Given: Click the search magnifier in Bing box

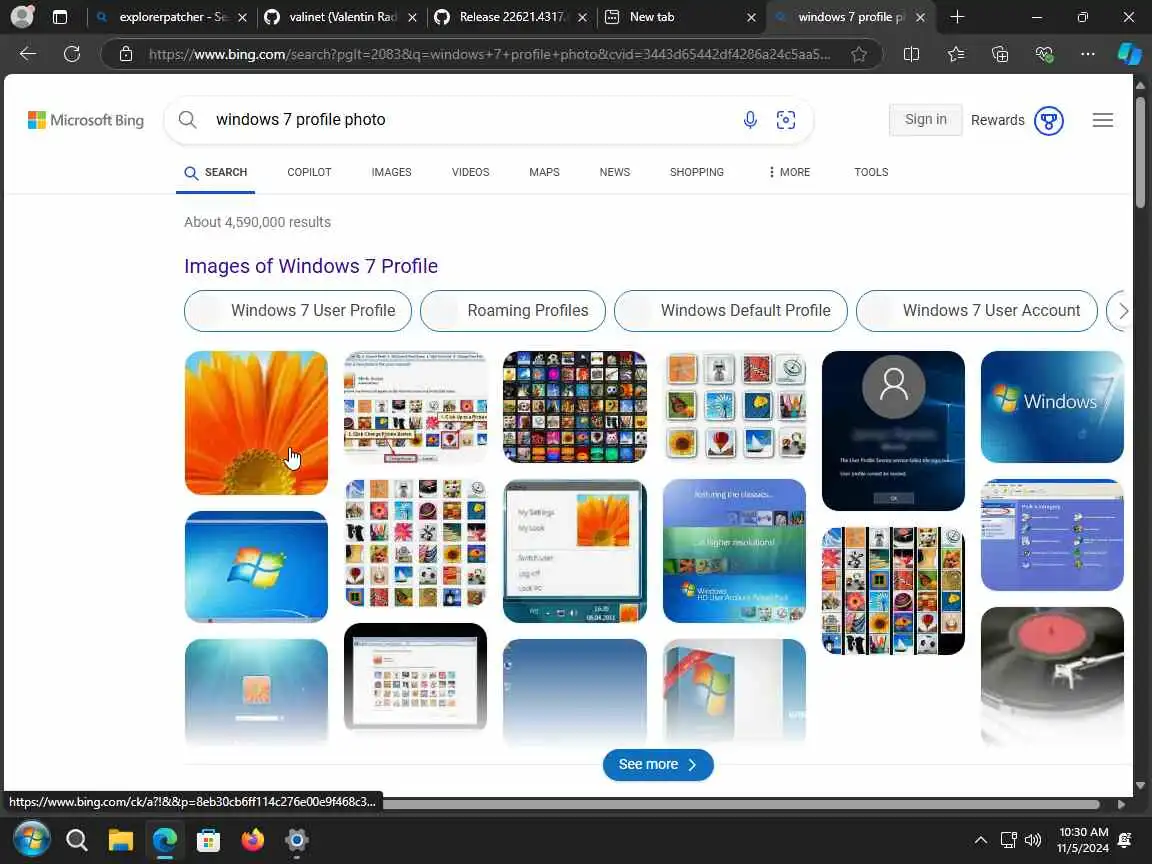Looking at the screenshot, I should 187,119.
